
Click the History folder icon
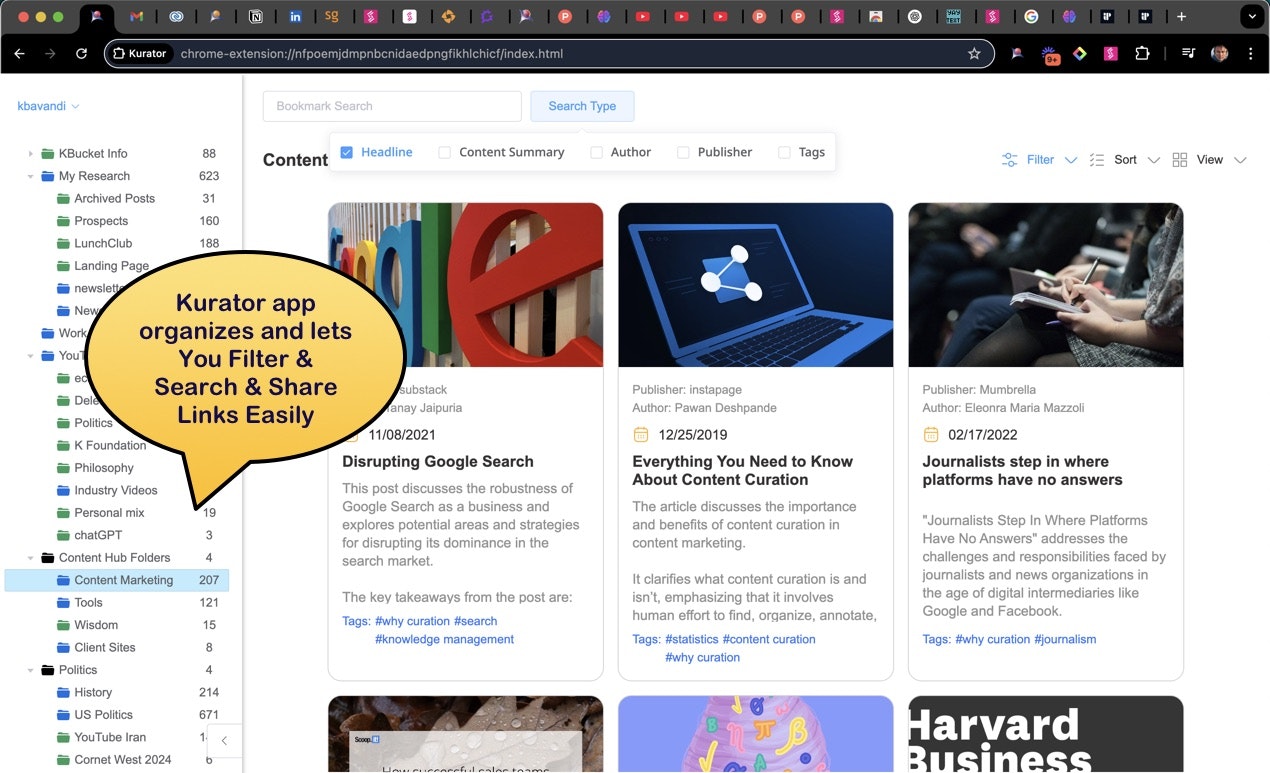point(63,693)
